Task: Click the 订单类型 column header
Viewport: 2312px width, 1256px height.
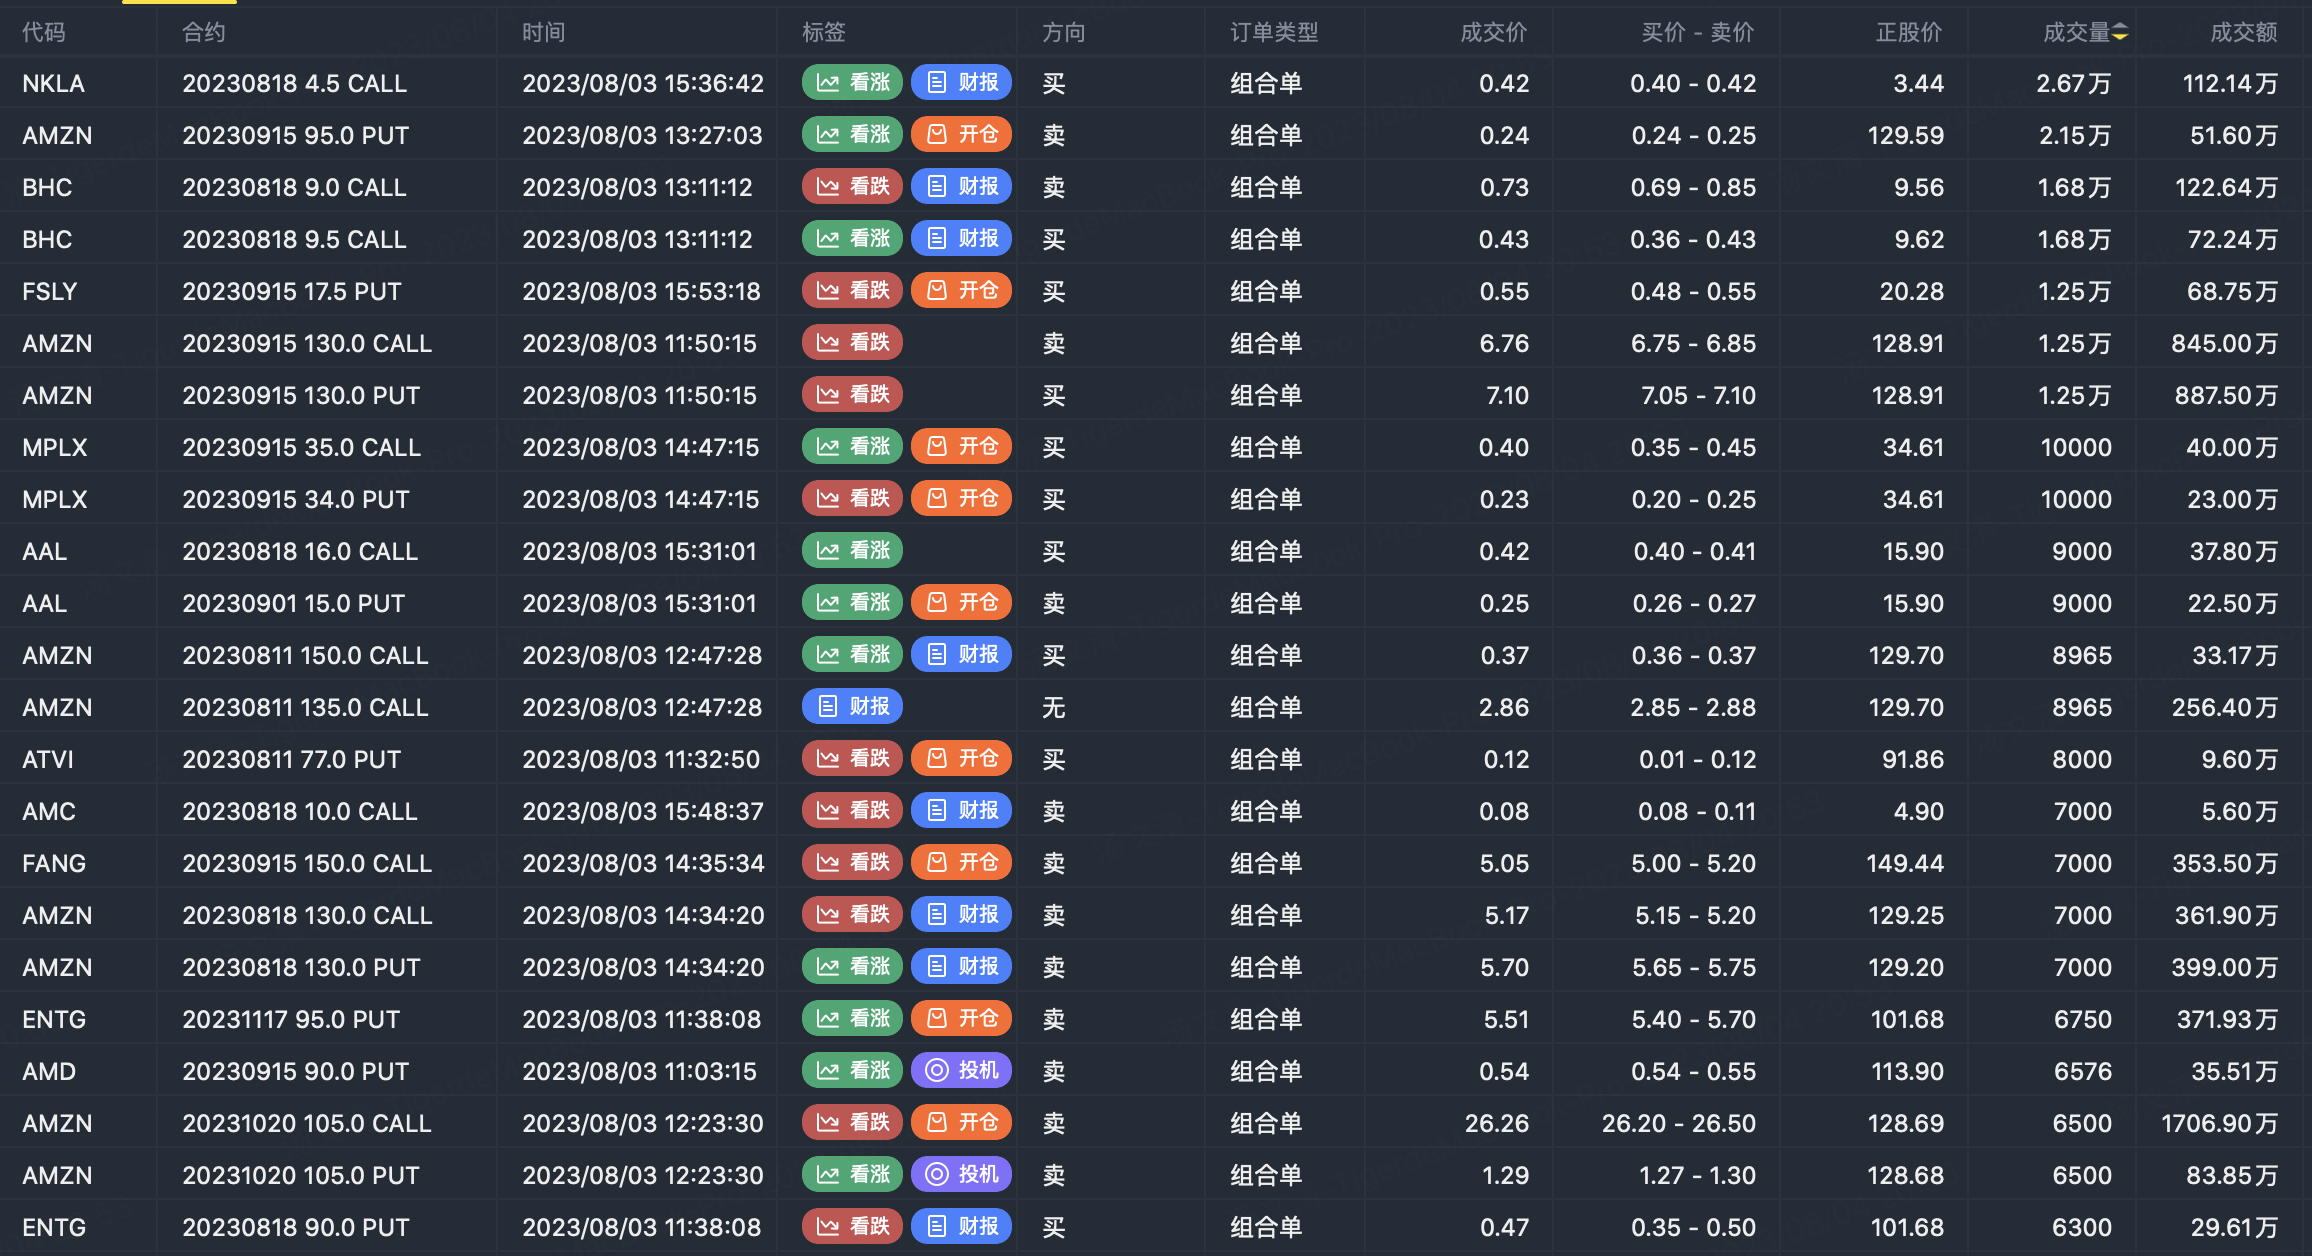Action: click(1274, 33)
